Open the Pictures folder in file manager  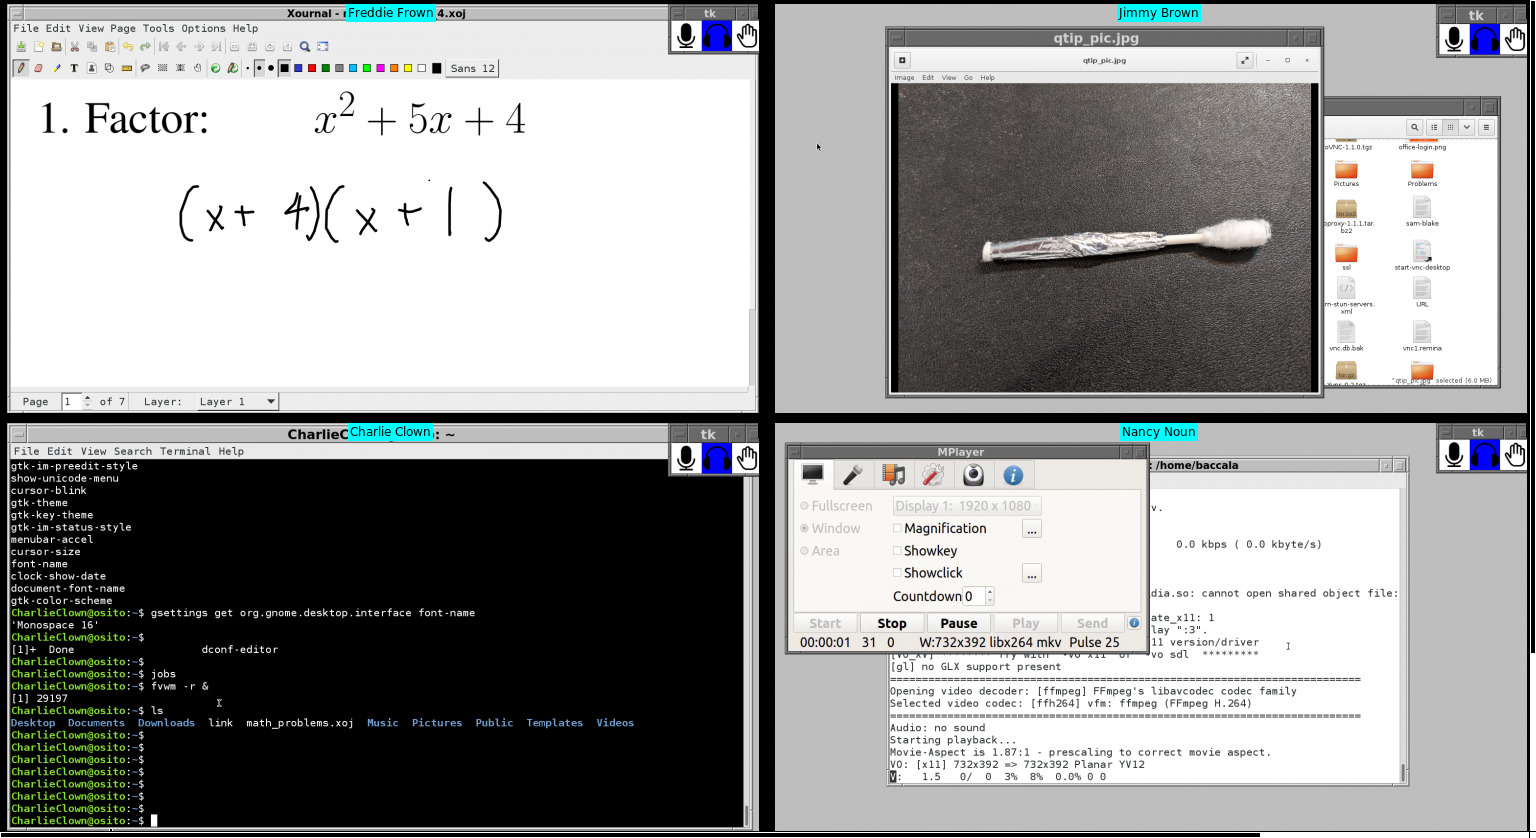[1346, 172]
